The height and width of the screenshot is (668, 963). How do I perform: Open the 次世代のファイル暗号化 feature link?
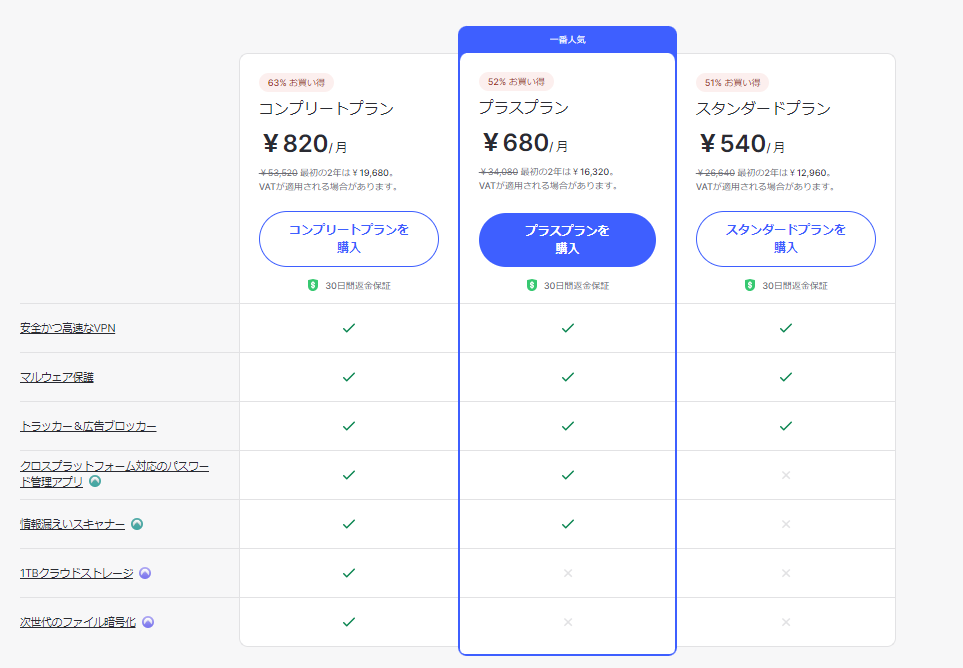pos(77,622)
